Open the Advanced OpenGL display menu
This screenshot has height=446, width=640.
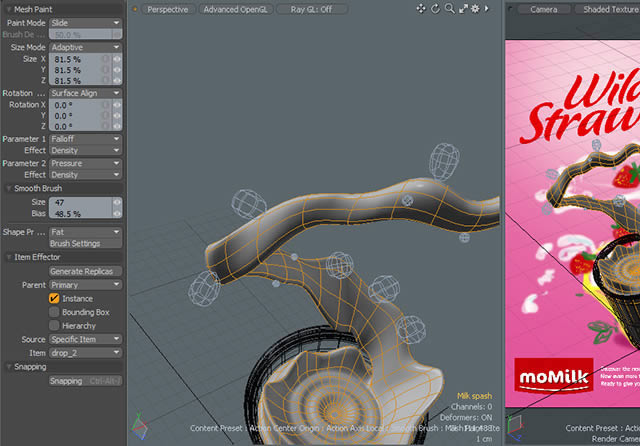(x=235, y=9)
